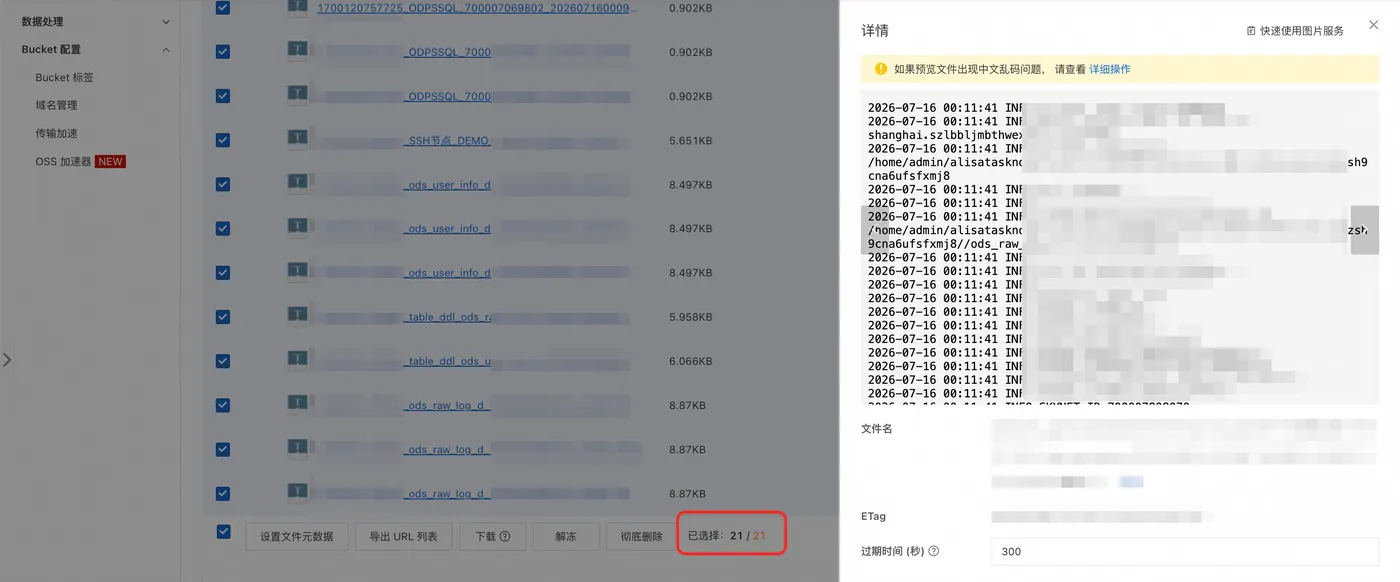Expand the collapsed left panel arrow
This screenshot has width=1400, height=582.
pos(7,360)
